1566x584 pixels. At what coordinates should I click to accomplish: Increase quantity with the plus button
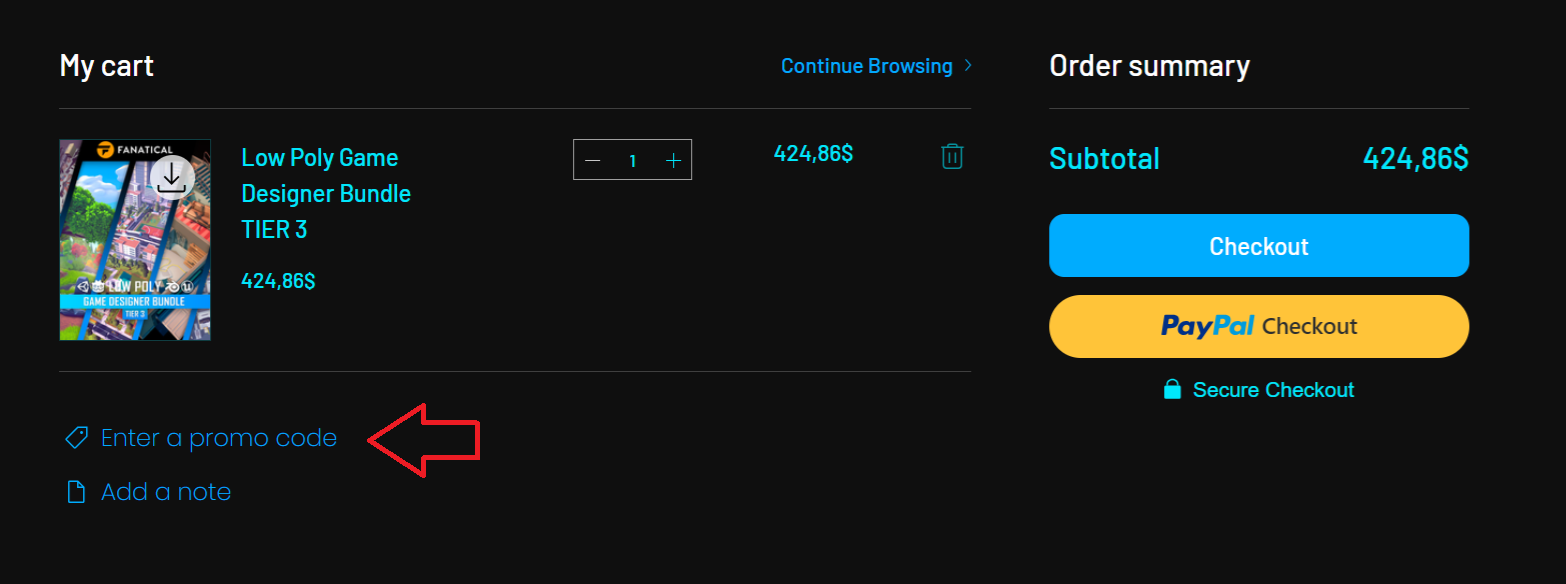coord(673,160)
